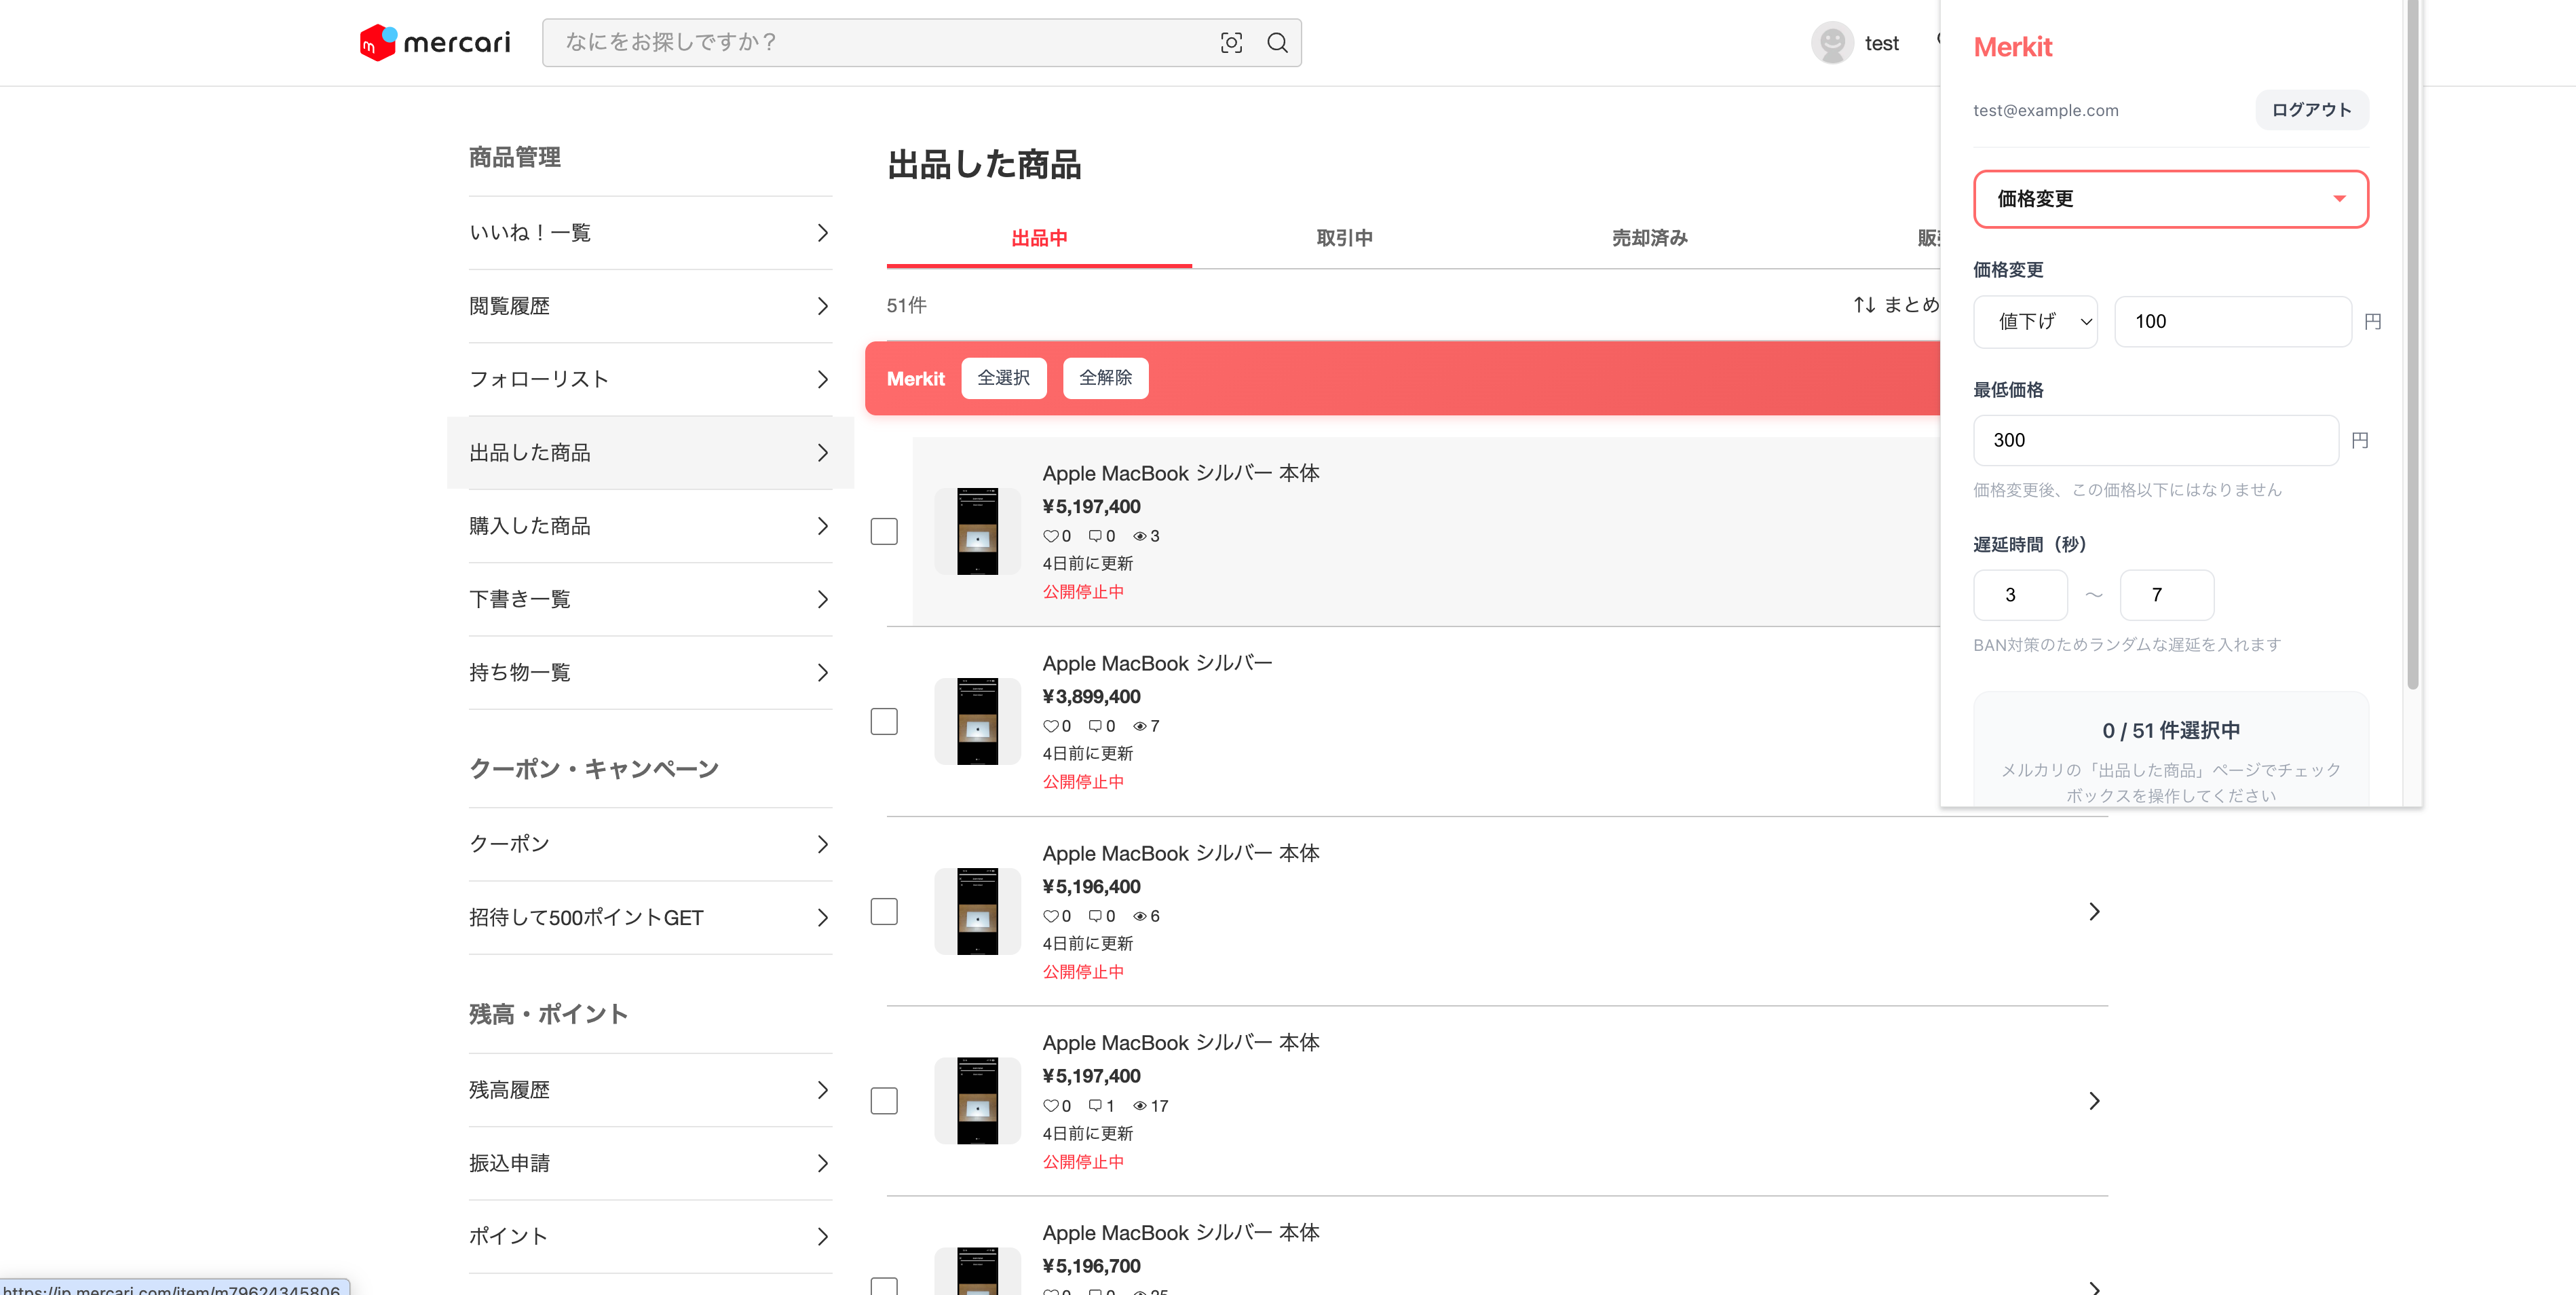2576x1295 pixels.
Task: Click arrow on third MacBook listing row
Action: tap(2094, 911)
